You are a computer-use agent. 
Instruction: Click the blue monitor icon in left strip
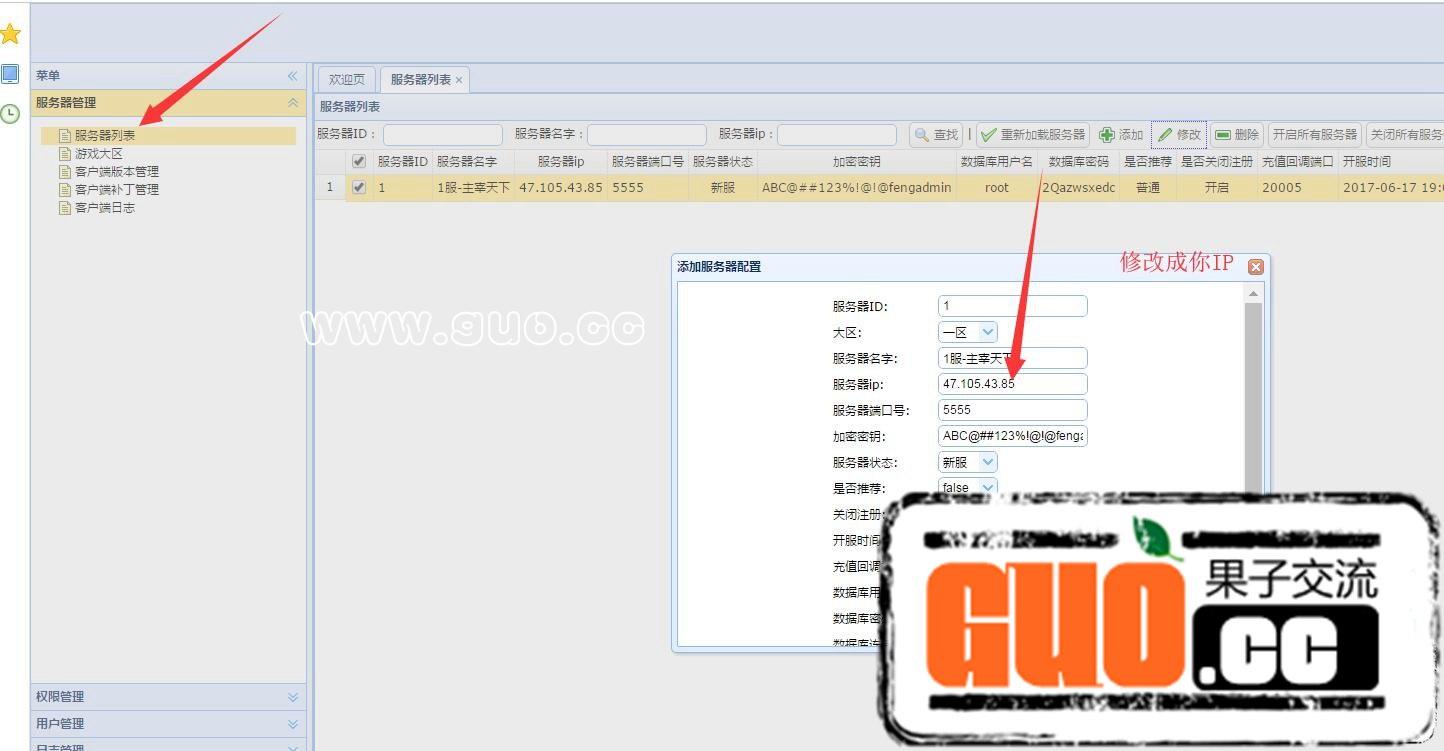(x=10, y=74)
